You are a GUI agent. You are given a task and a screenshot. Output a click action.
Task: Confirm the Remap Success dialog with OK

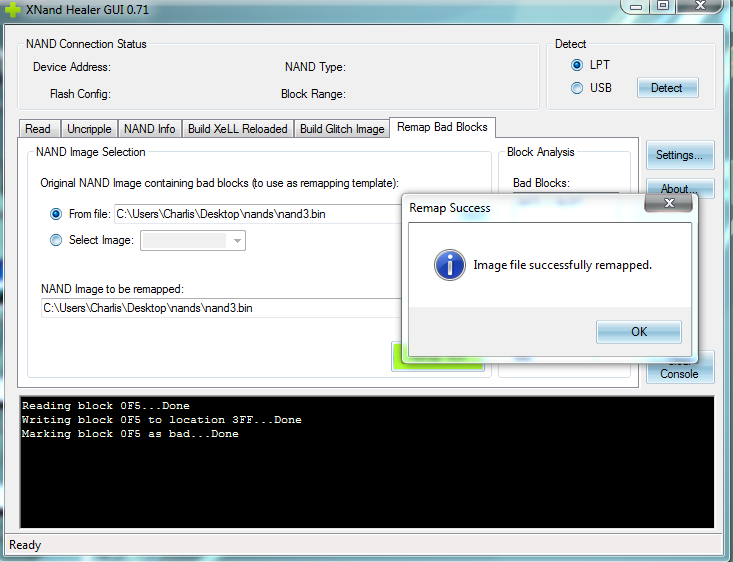[x=639, y=331]
